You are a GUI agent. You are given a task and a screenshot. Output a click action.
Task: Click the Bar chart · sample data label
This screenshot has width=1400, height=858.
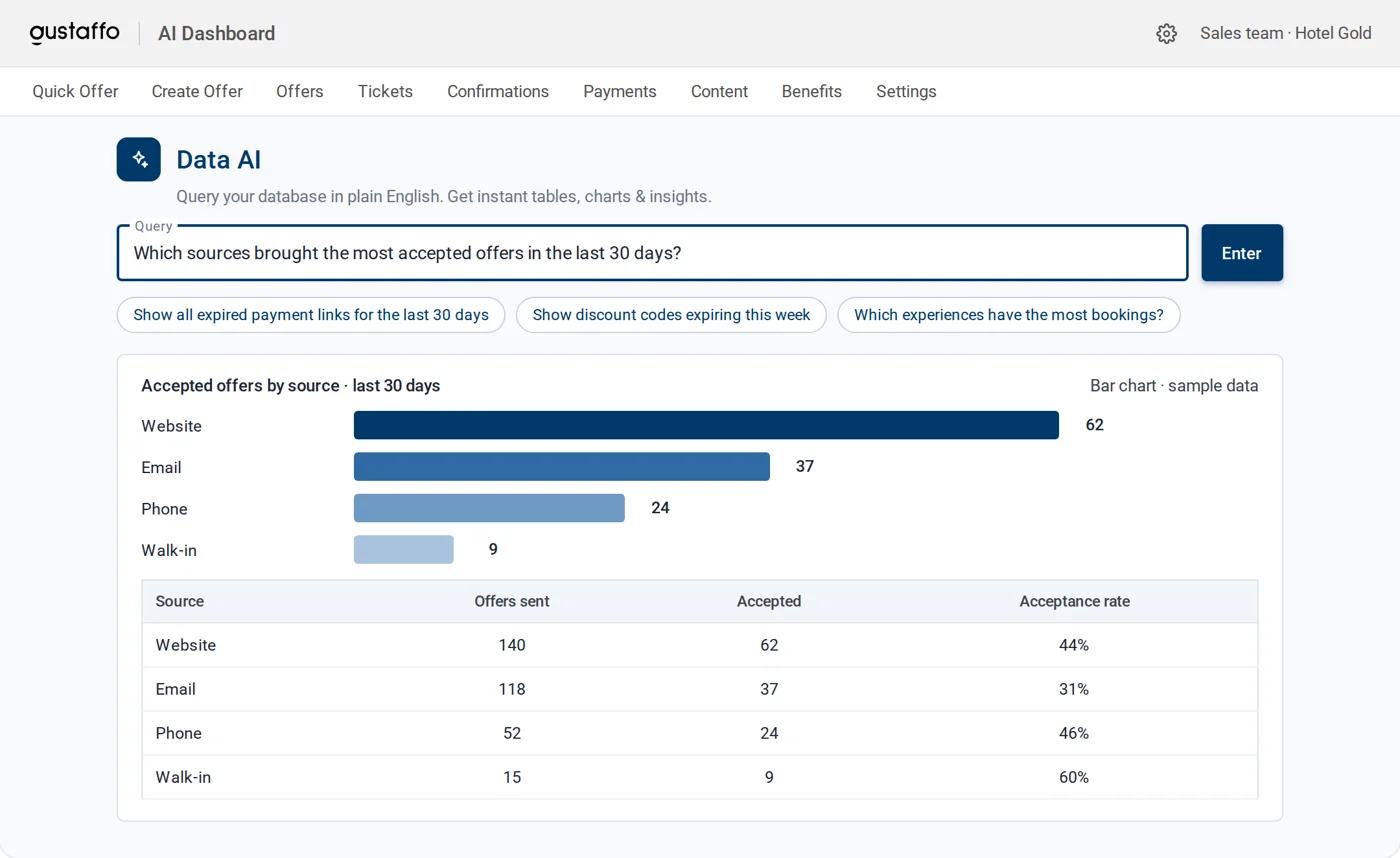1174,386
